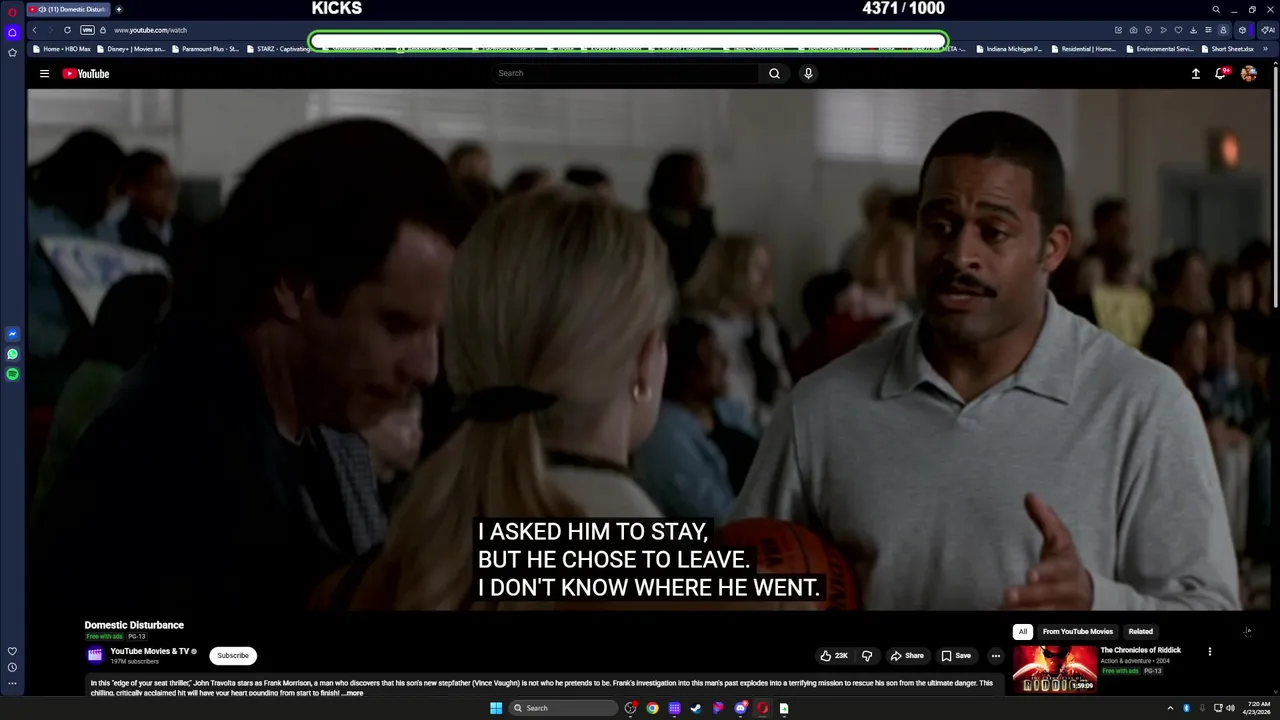
Task: Open Windows Start button
Action: coord(496,708)
